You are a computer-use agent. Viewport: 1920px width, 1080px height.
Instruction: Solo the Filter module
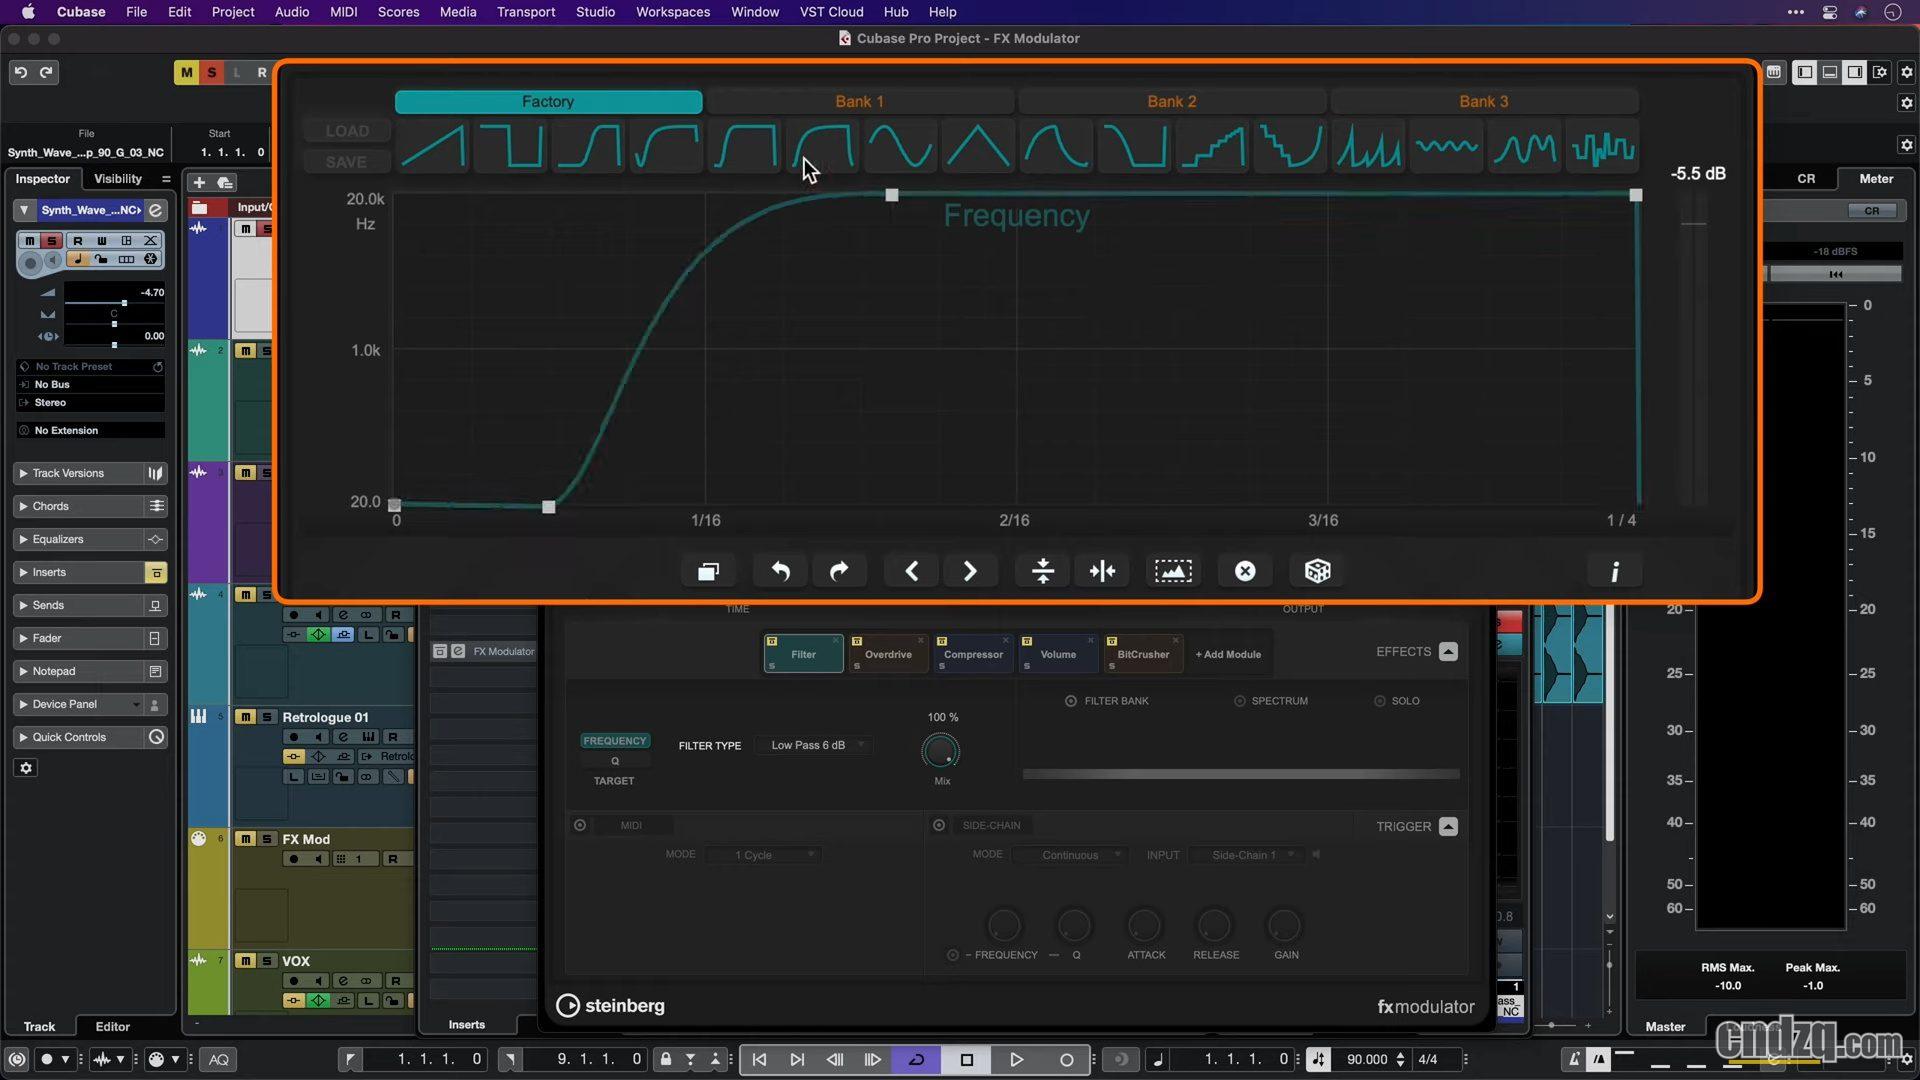[773, 666]
